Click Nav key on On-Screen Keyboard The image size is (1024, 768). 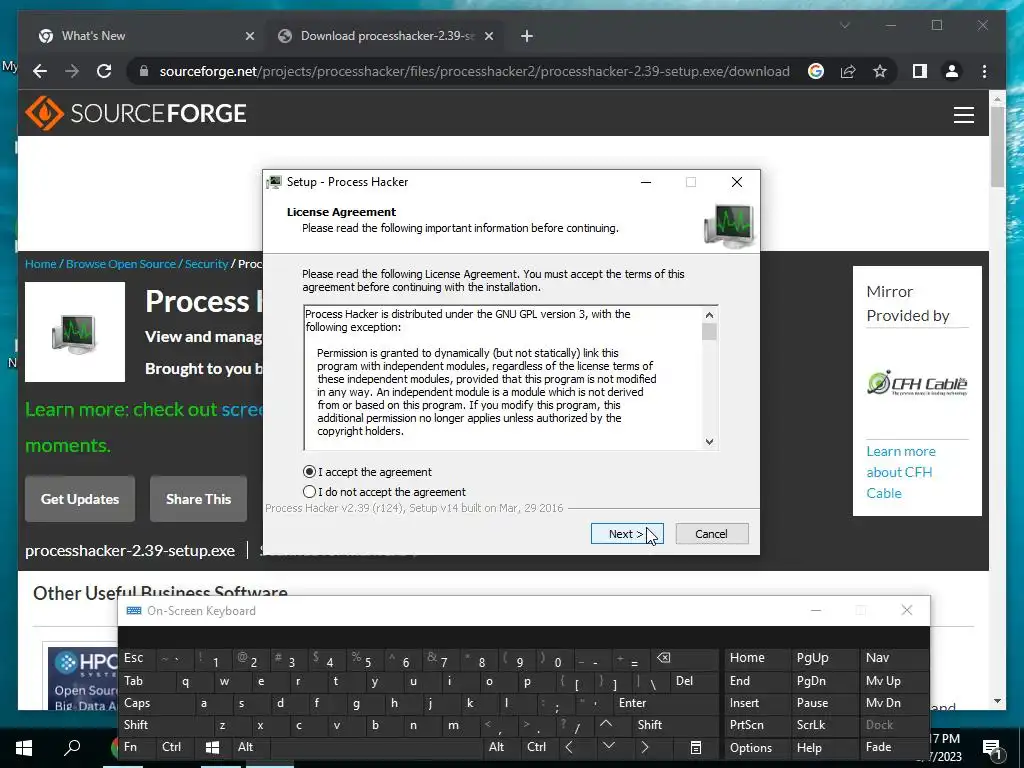893,658
